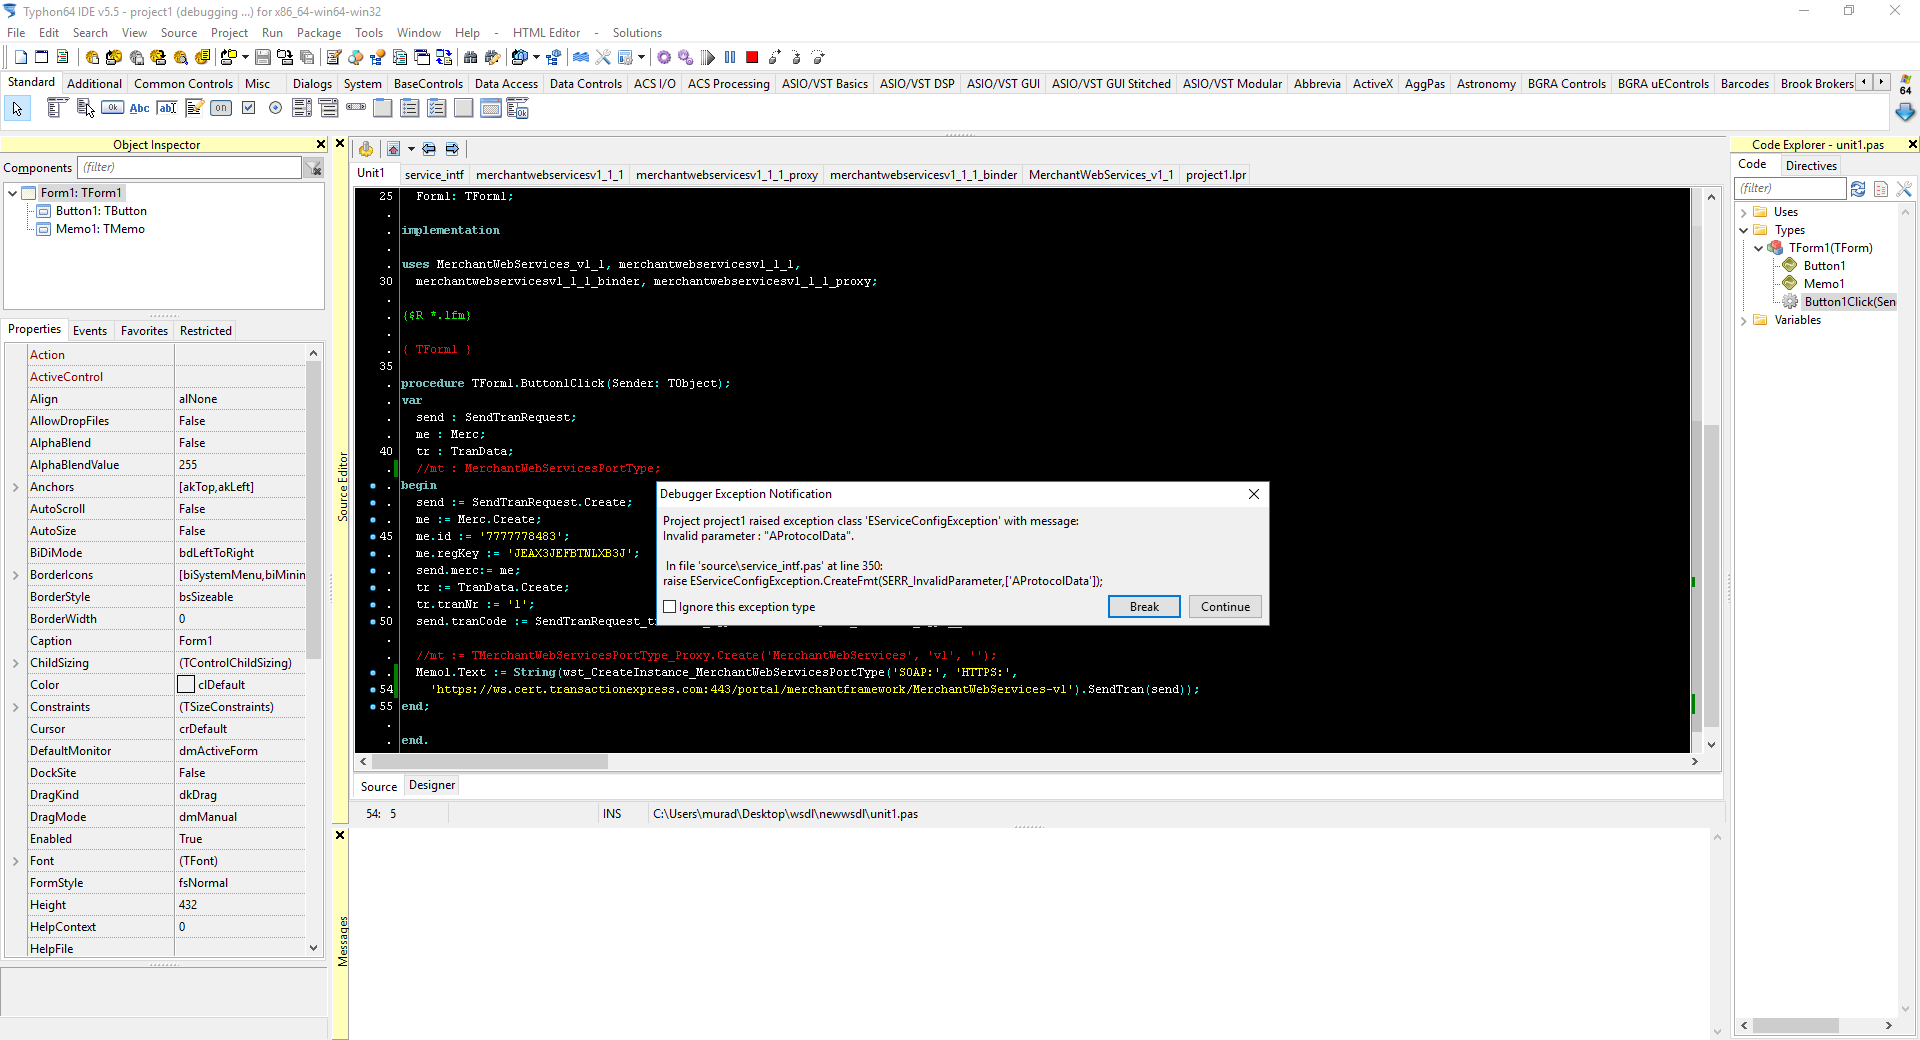The width and height of the screenshot is (1920, 1040).
Task: Select the TEdit 'ab' component icon
Action: pos(167,108)
